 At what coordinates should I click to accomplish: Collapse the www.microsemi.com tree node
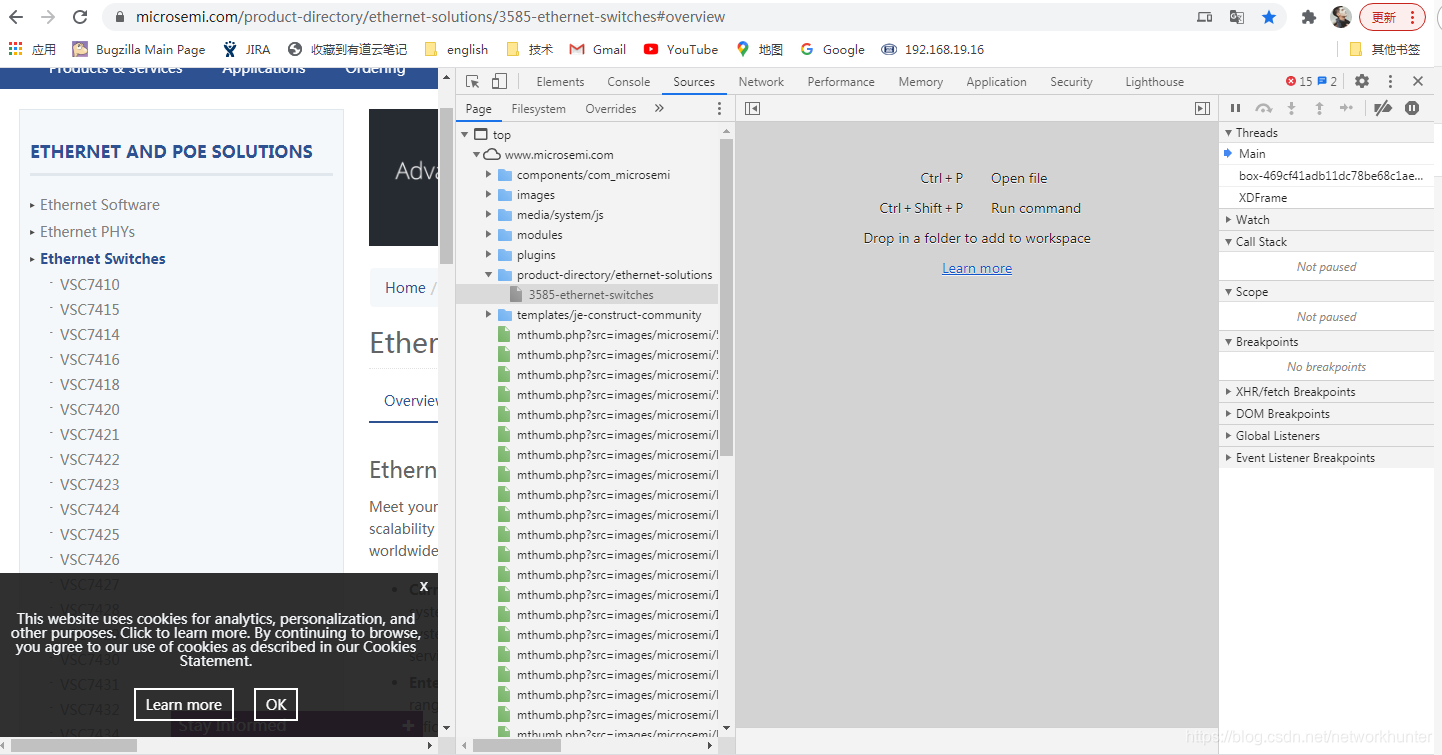[x=477, y=155]
